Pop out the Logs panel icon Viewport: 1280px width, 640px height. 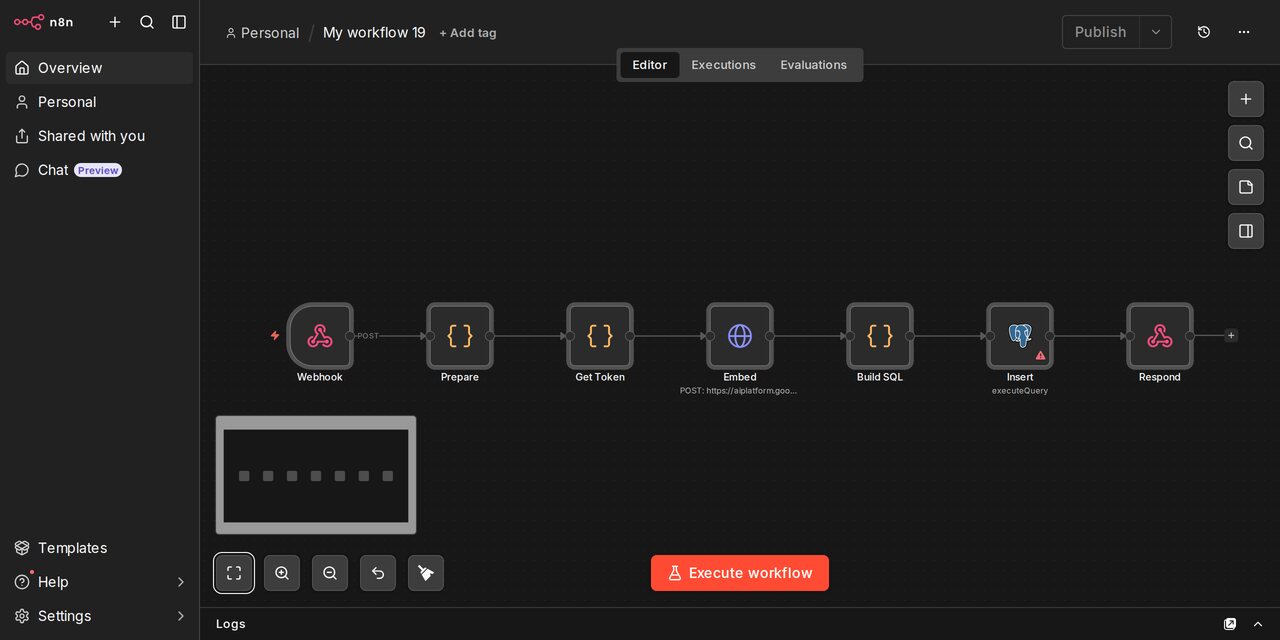click(x=1230, y=624)
